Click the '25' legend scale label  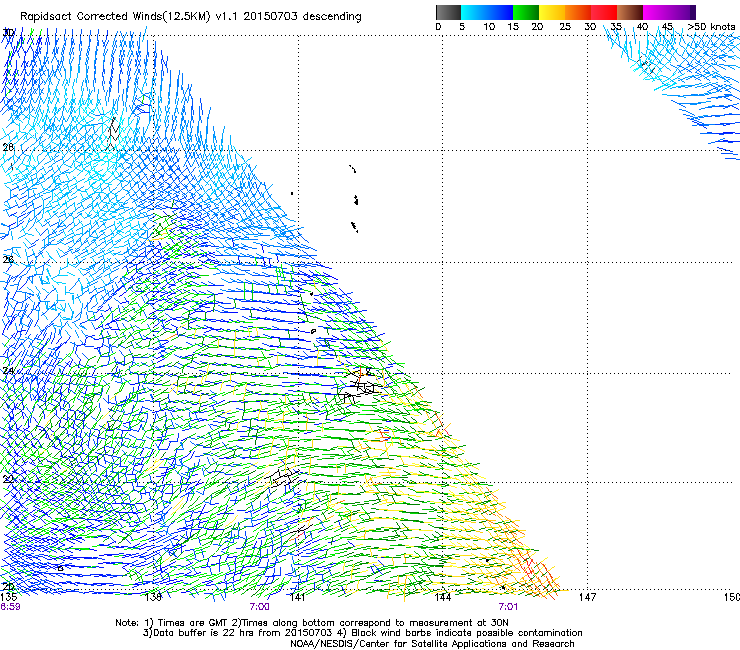coord(565,27)
